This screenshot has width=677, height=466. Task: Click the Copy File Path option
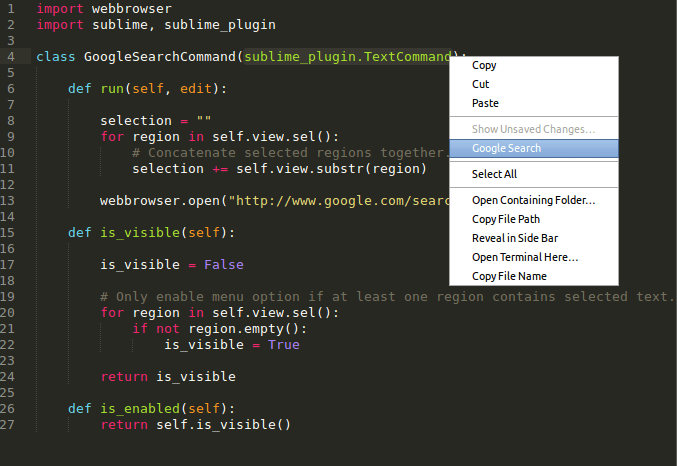coord(506,220)
